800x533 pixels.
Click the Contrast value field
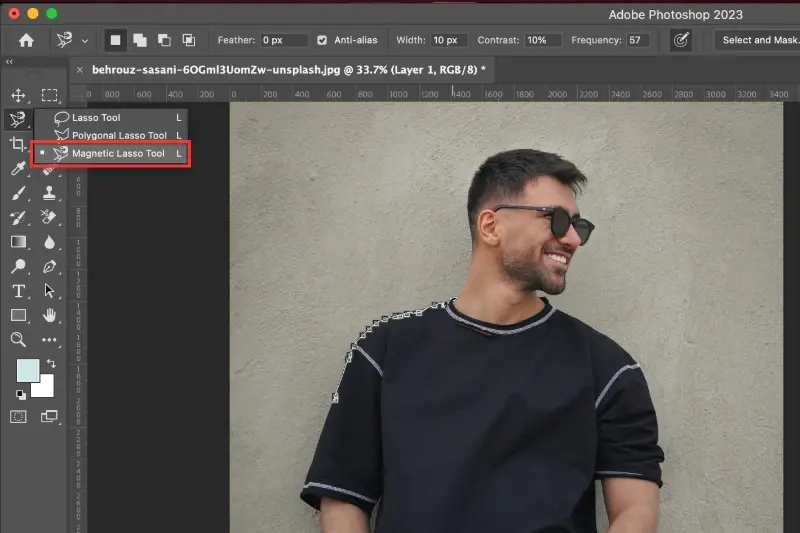pyautogui.click(x=543, y=40)
